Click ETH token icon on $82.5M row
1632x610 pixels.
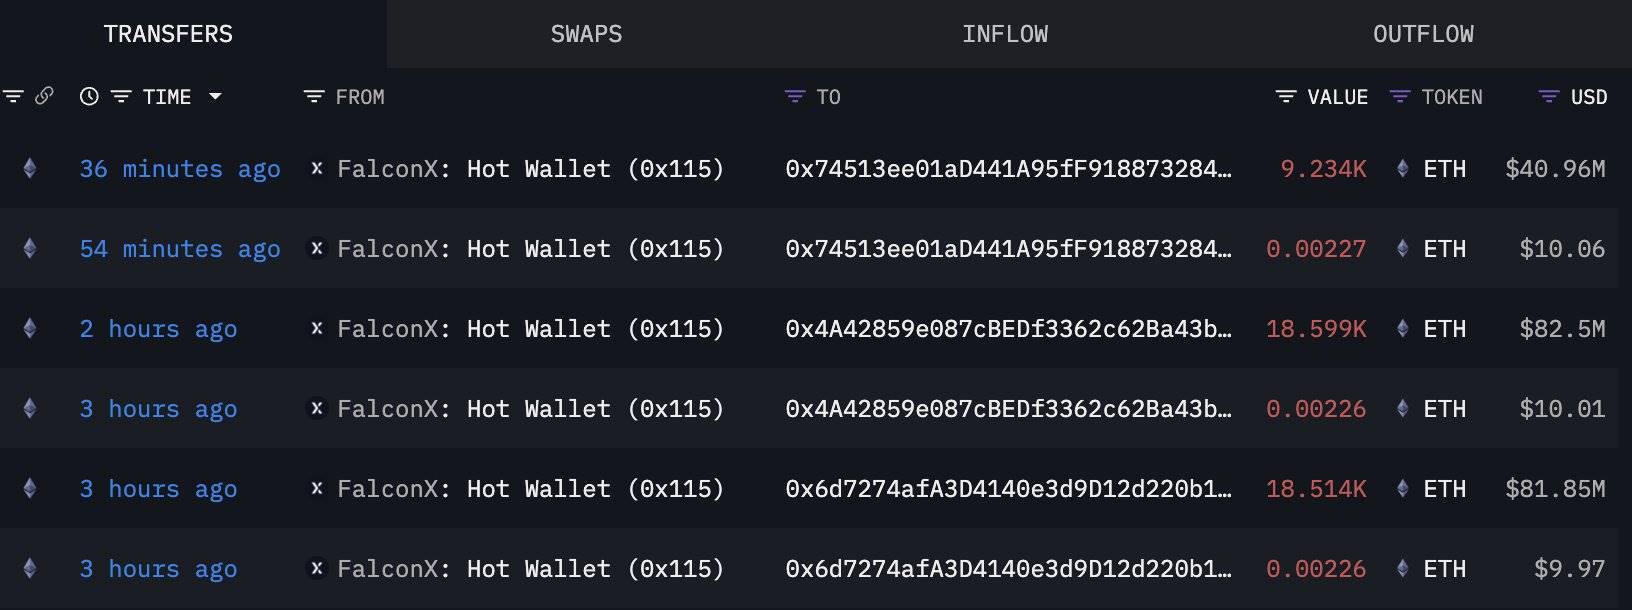click(1403, 329)
